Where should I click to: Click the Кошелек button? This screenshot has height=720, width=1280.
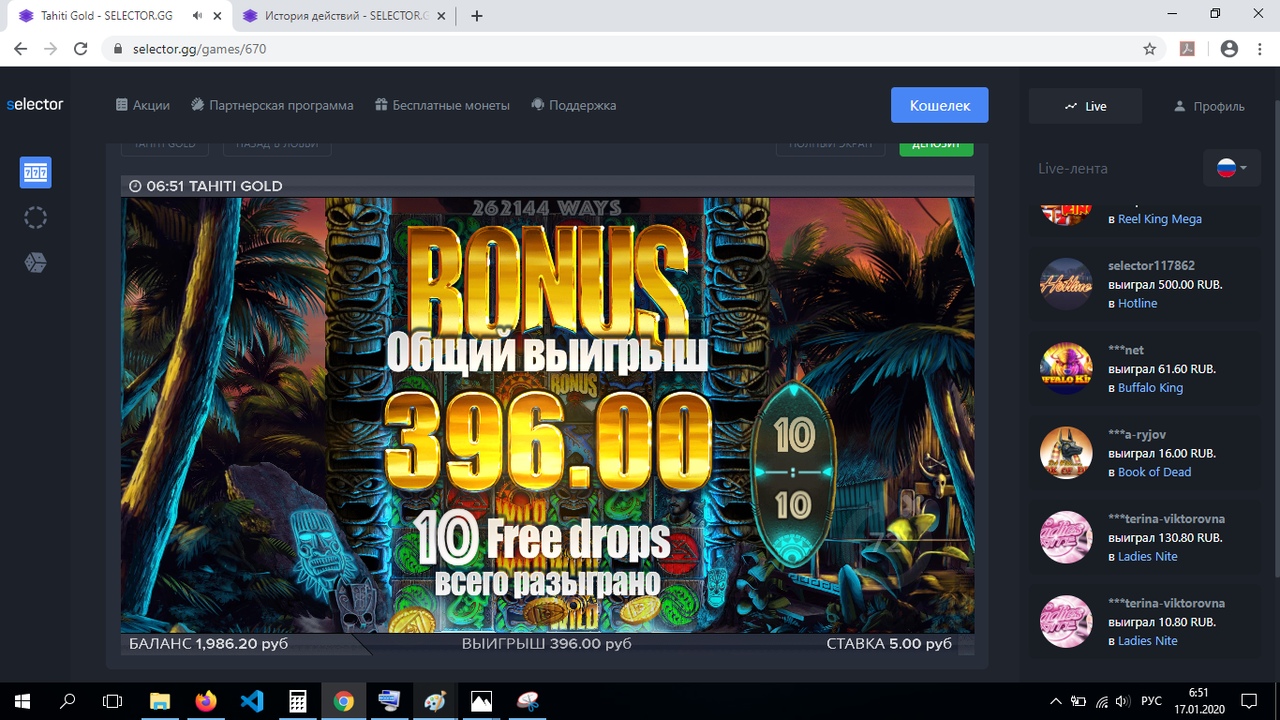point(939,105)
